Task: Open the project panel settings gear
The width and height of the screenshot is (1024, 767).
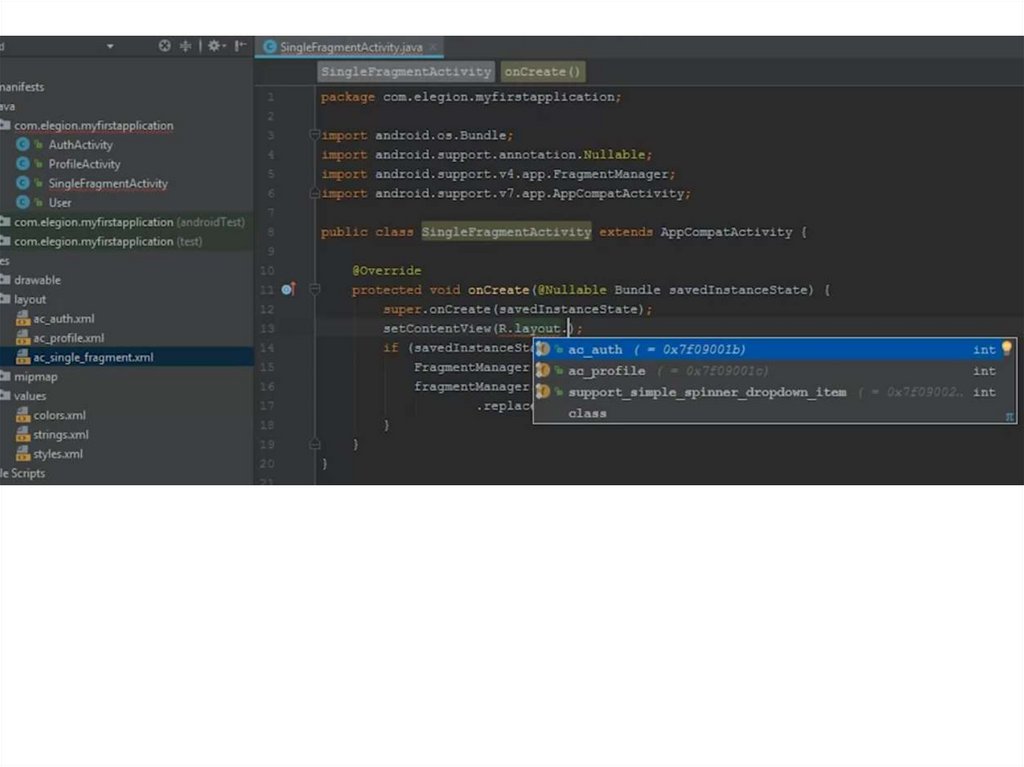Action: [213, 46]
